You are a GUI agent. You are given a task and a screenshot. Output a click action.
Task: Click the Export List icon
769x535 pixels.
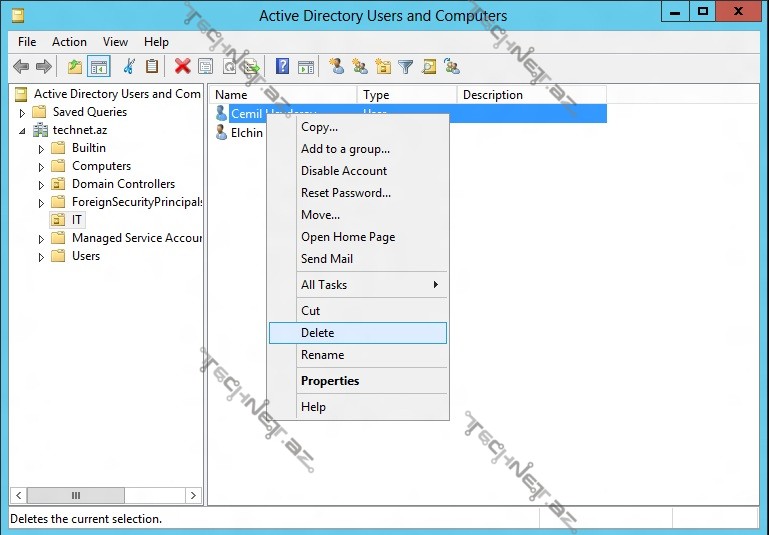tap(252, 66)
